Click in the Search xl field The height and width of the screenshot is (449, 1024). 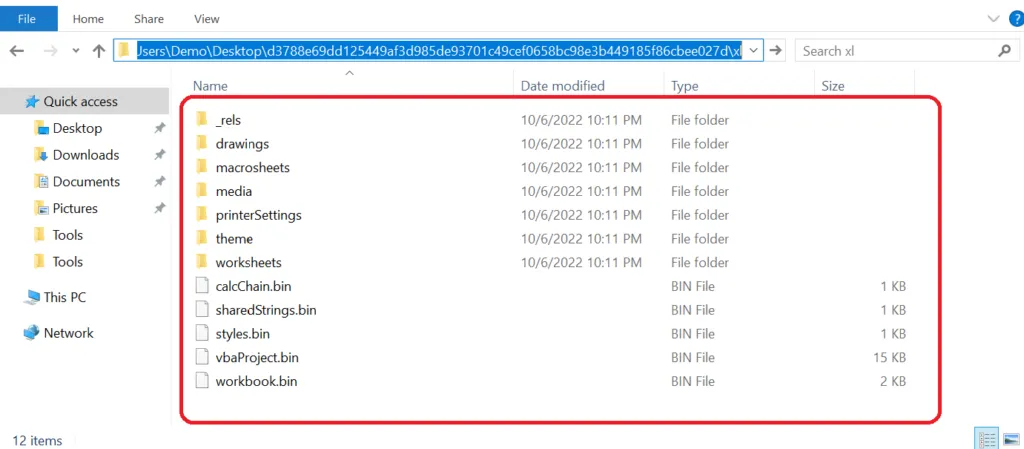895,51
